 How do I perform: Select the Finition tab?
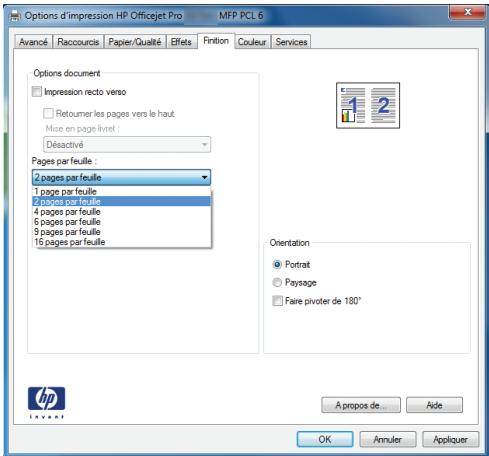216,41
